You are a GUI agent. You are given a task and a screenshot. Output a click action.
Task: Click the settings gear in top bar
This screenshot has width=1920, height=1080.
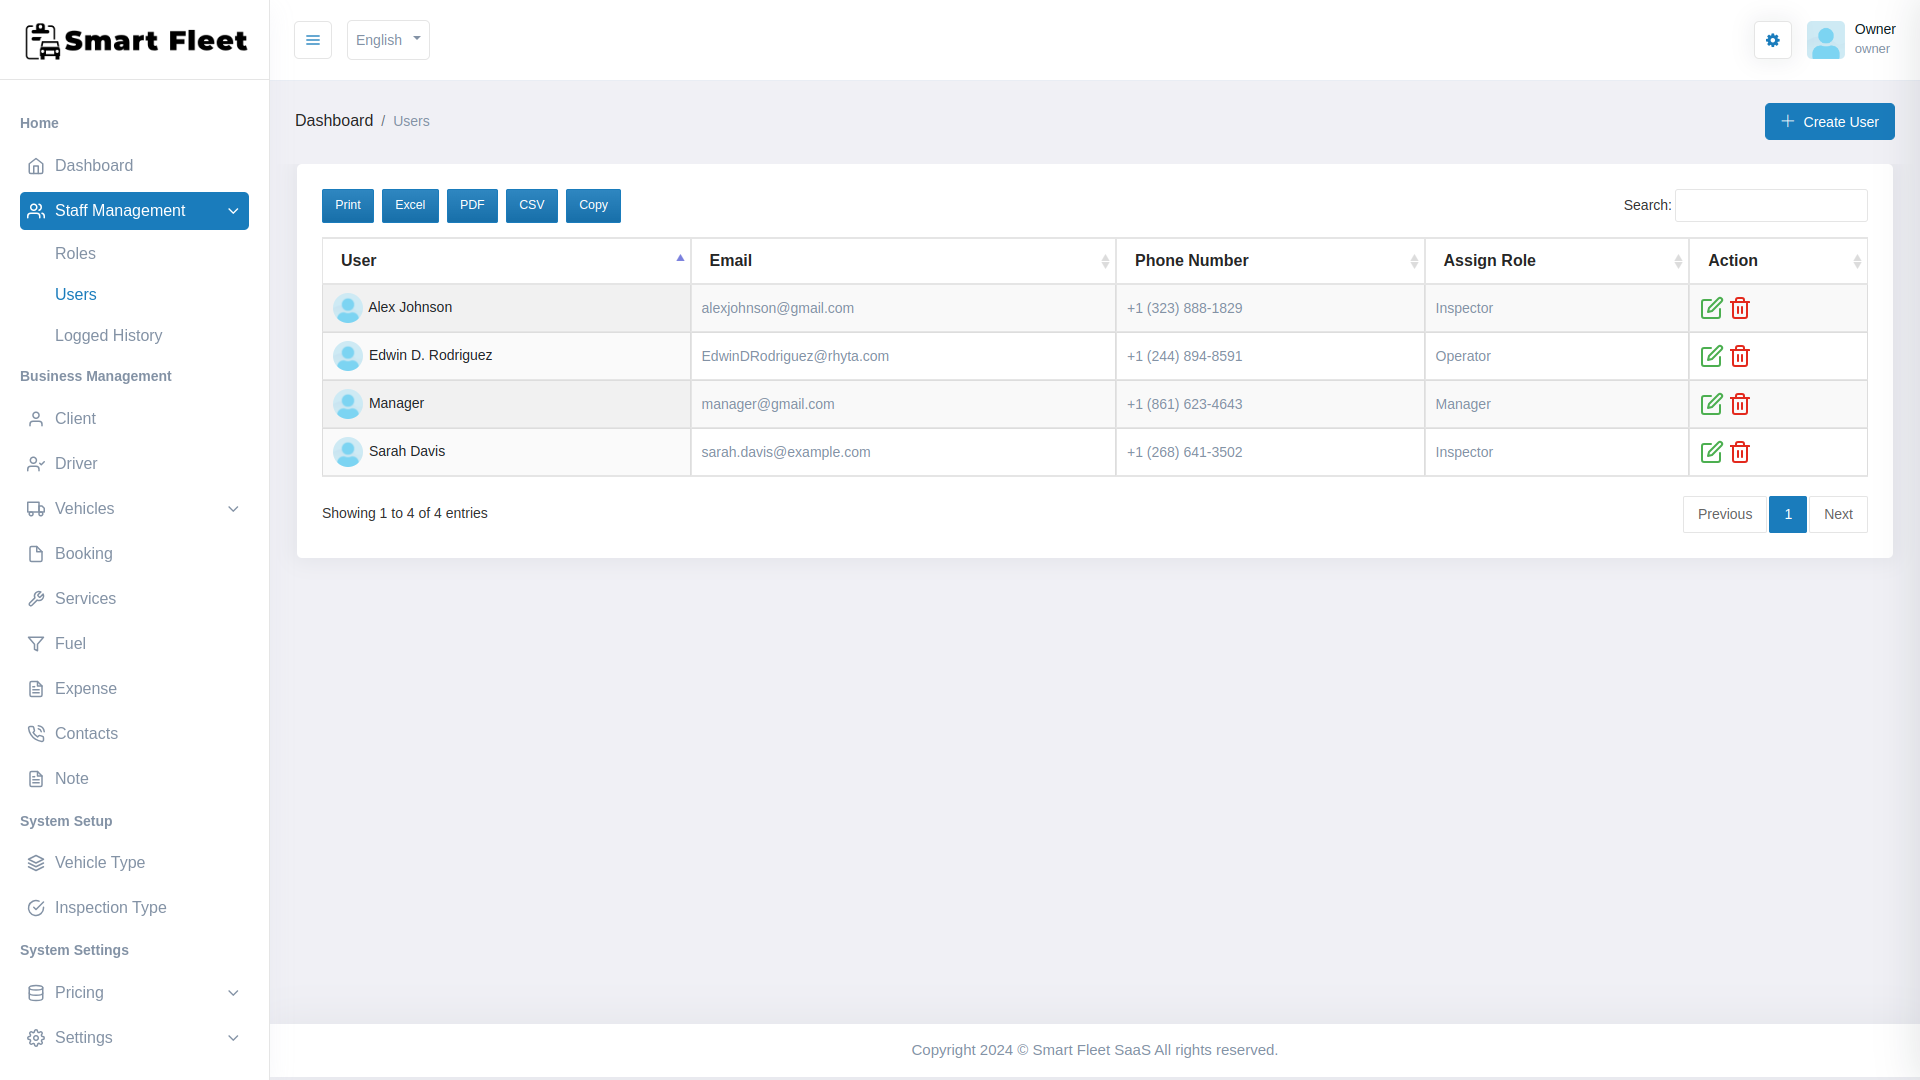tap(1772, 40)
